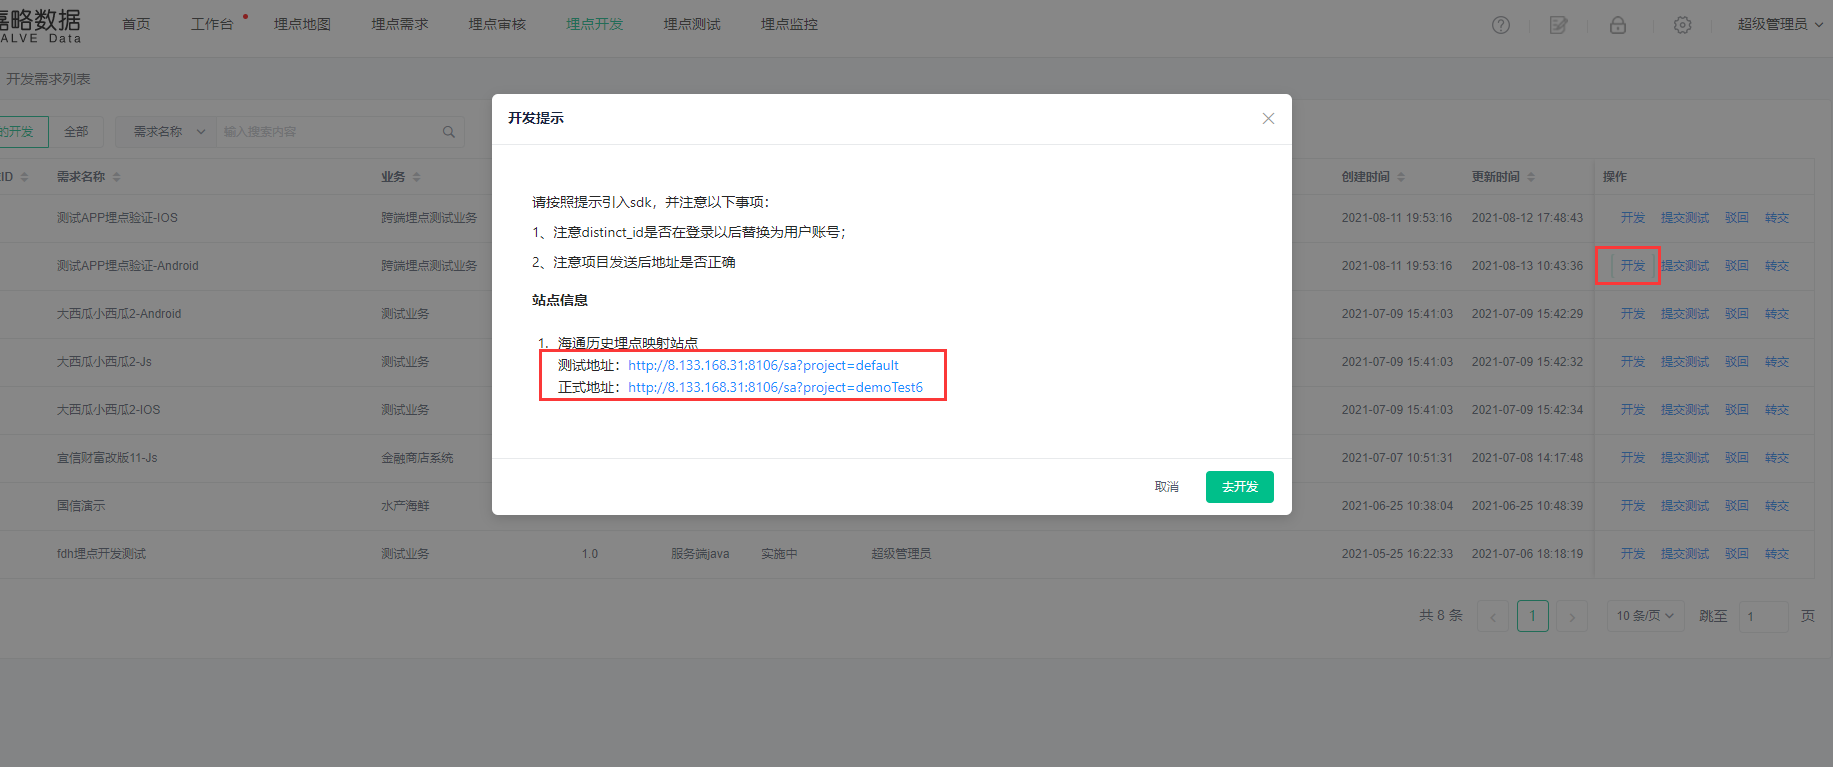Viewport: 1833px width, 767px height.
Task: Open the 需求名称 search field dropdown
Action: coord(166,132)
